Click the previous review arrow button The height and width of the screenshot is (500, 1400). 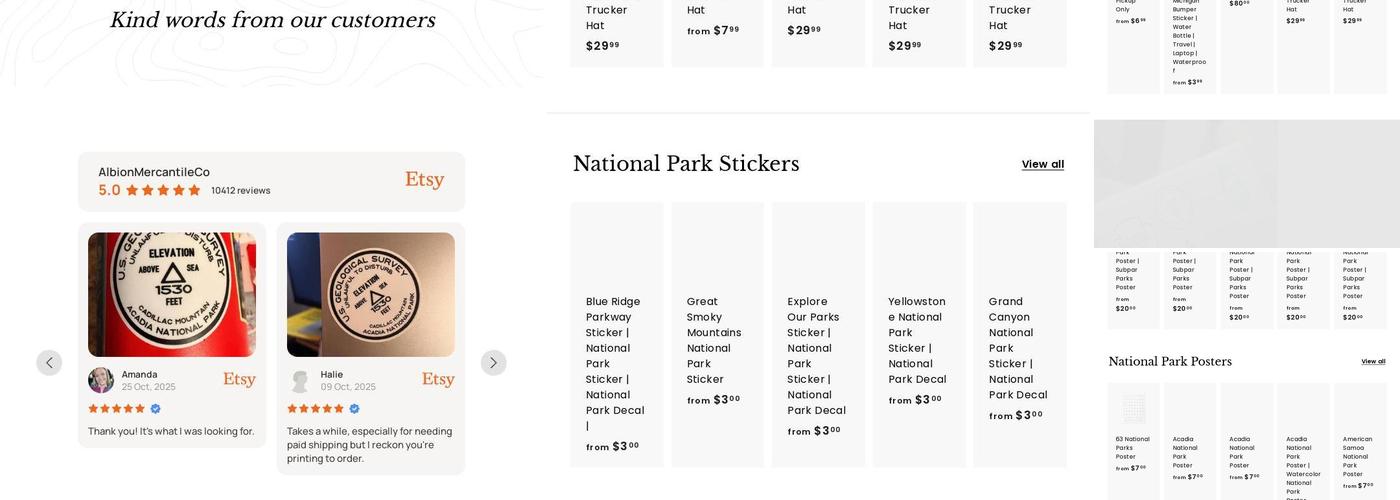tap(49, 363)
